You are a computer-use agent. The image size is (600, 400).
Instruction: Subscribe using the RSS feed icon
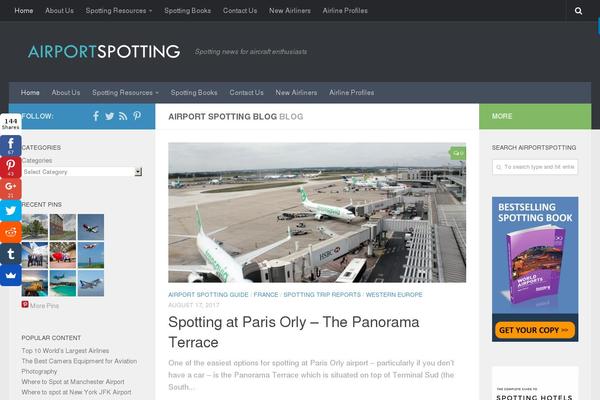click(123, 116)
